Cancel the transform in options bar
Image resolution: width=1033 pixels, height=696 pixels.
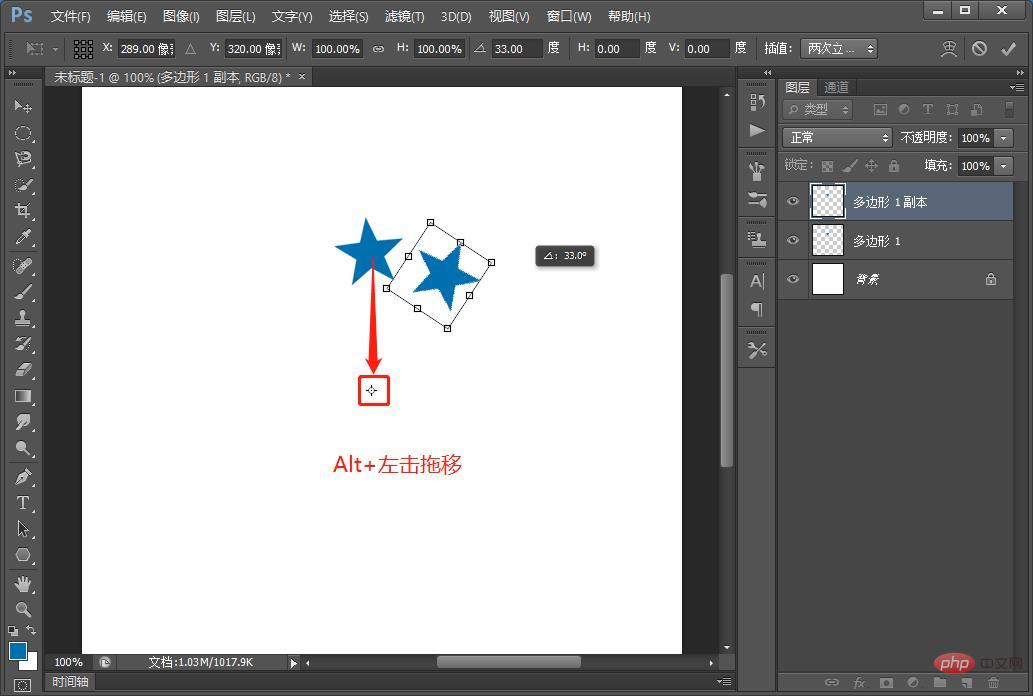pyautogui.click(x=979, y=49)
